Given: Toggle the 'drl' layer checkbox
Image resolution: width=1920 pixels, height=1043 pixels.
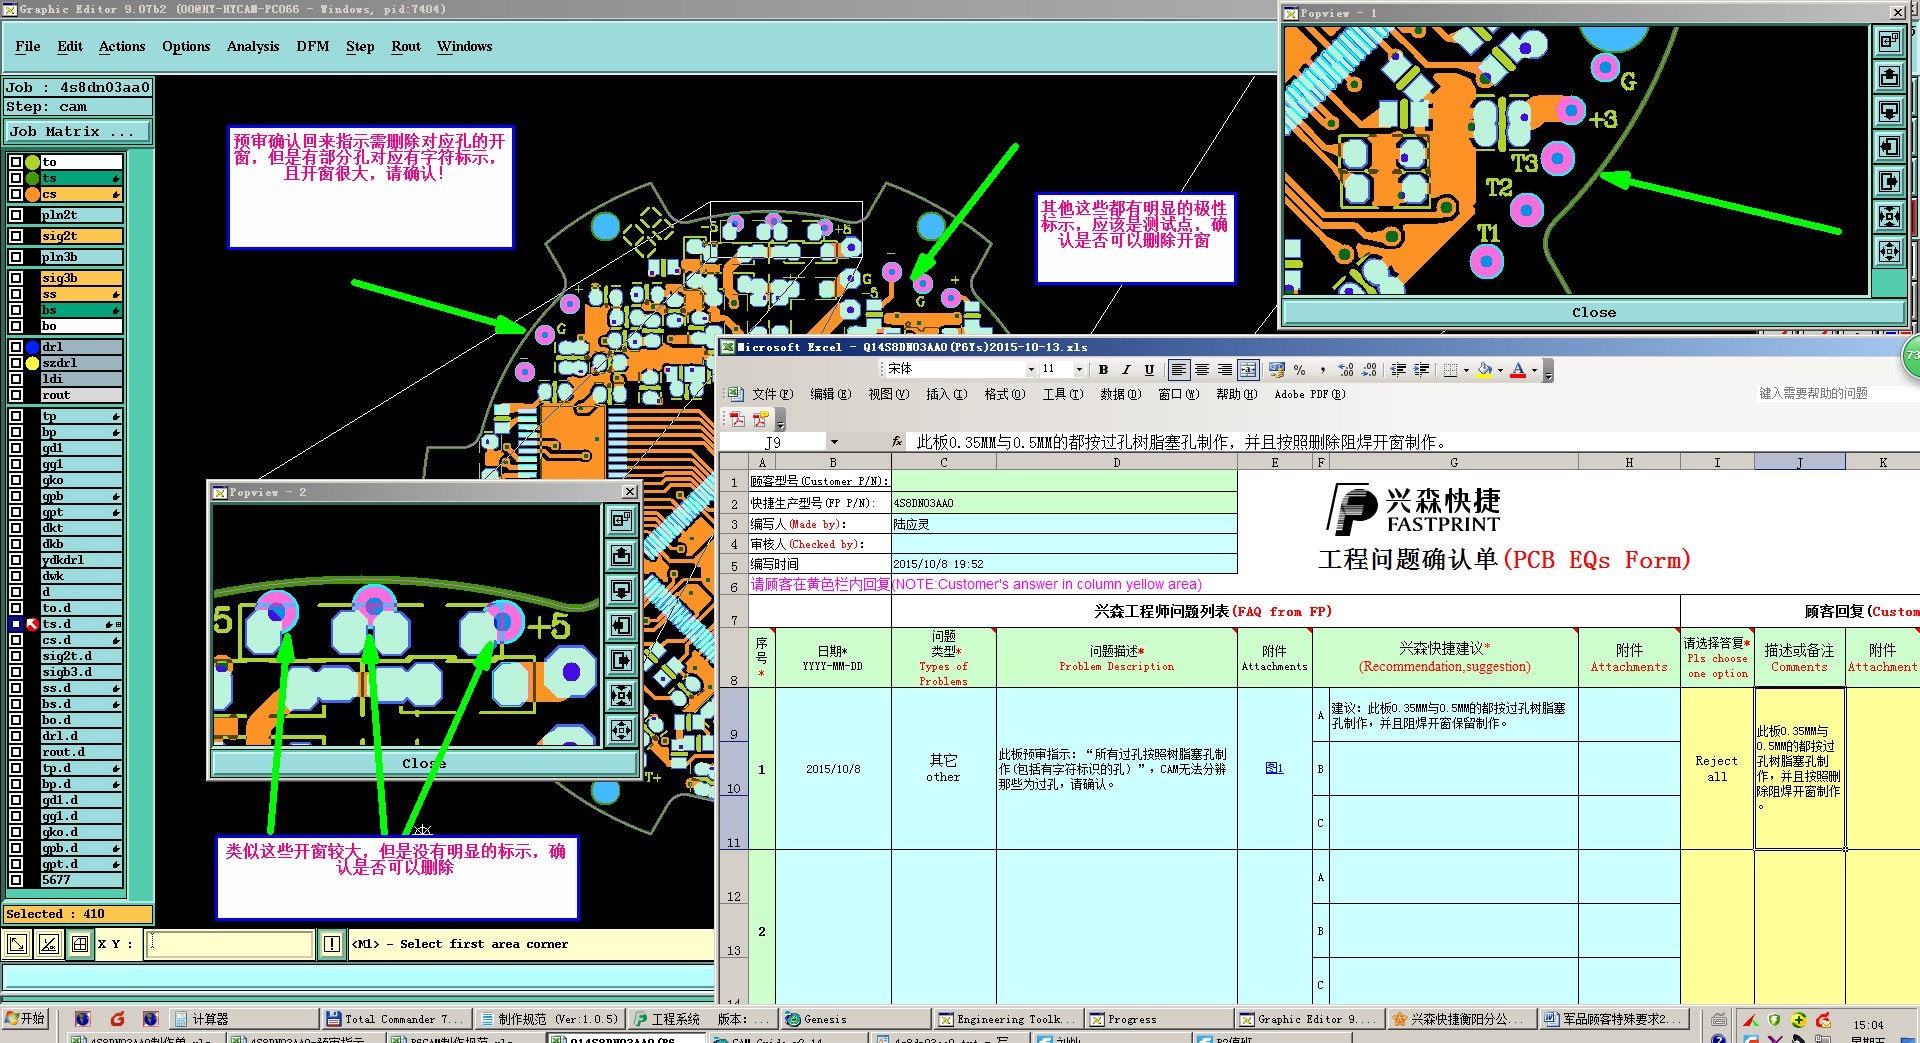Looking at the screenshot, I should tap(16, 347).
